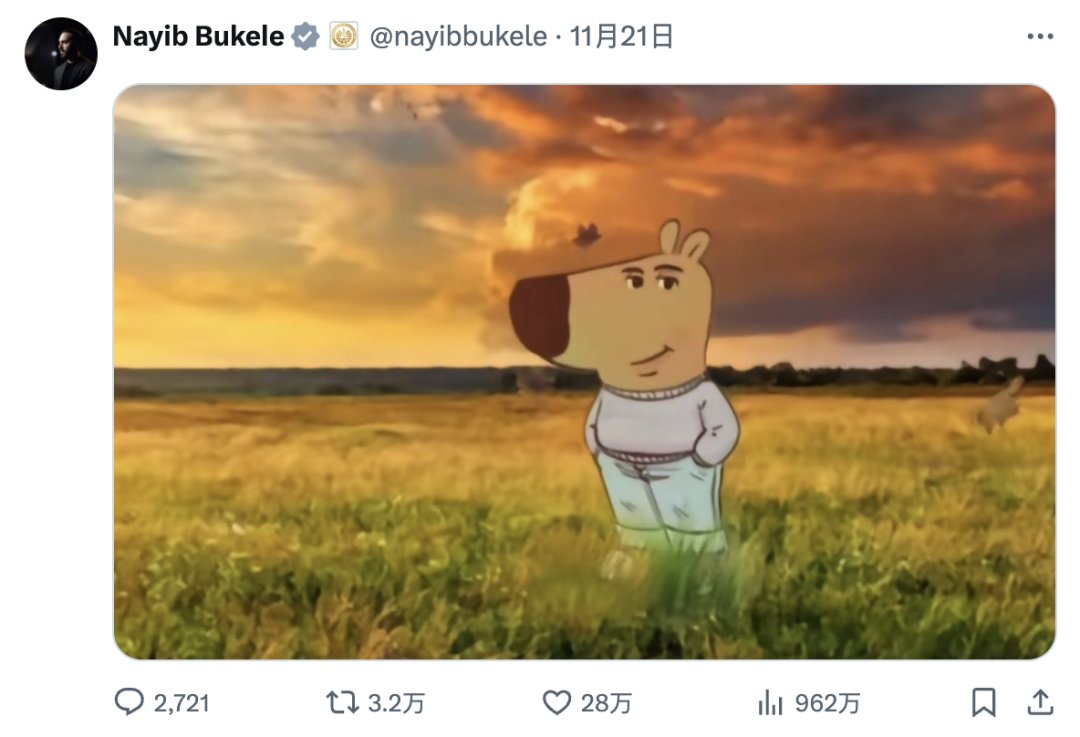Click the reply speech bubble icon

pos(129,703)
